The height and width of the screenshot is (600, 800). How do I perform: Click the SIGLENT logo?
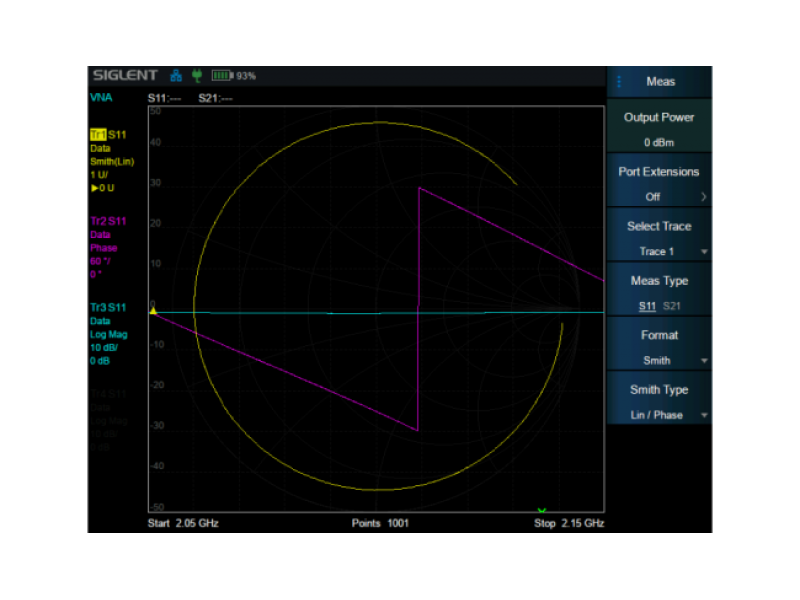125,76
